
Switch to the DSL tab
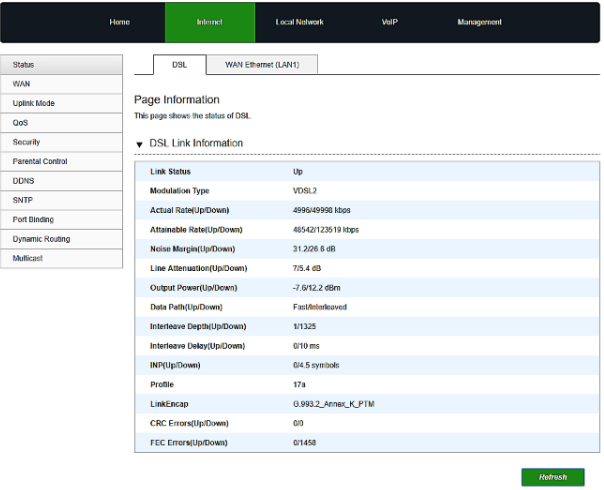coord(179,65)
